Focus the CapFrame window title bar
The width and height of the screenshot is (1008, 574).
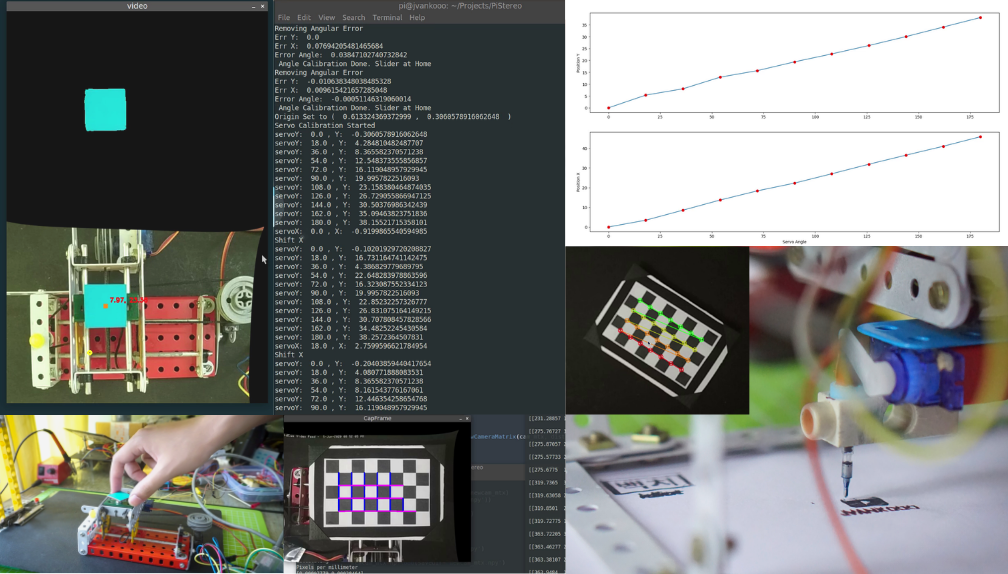(x=377, y=419)
